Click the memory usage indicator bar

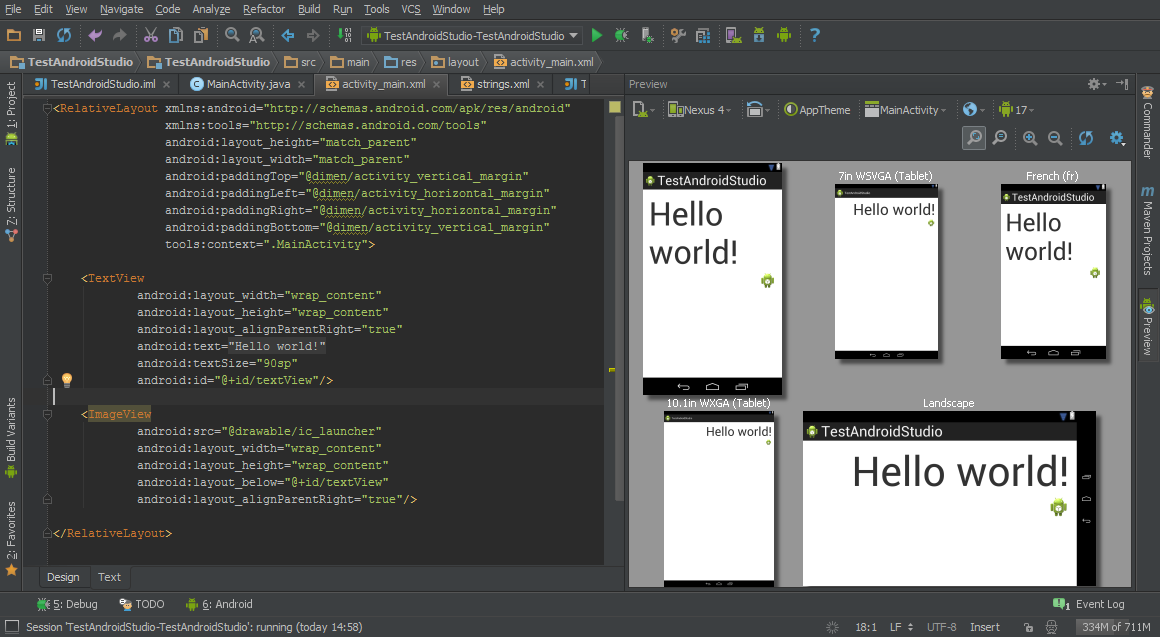(x=1114, y=627)
